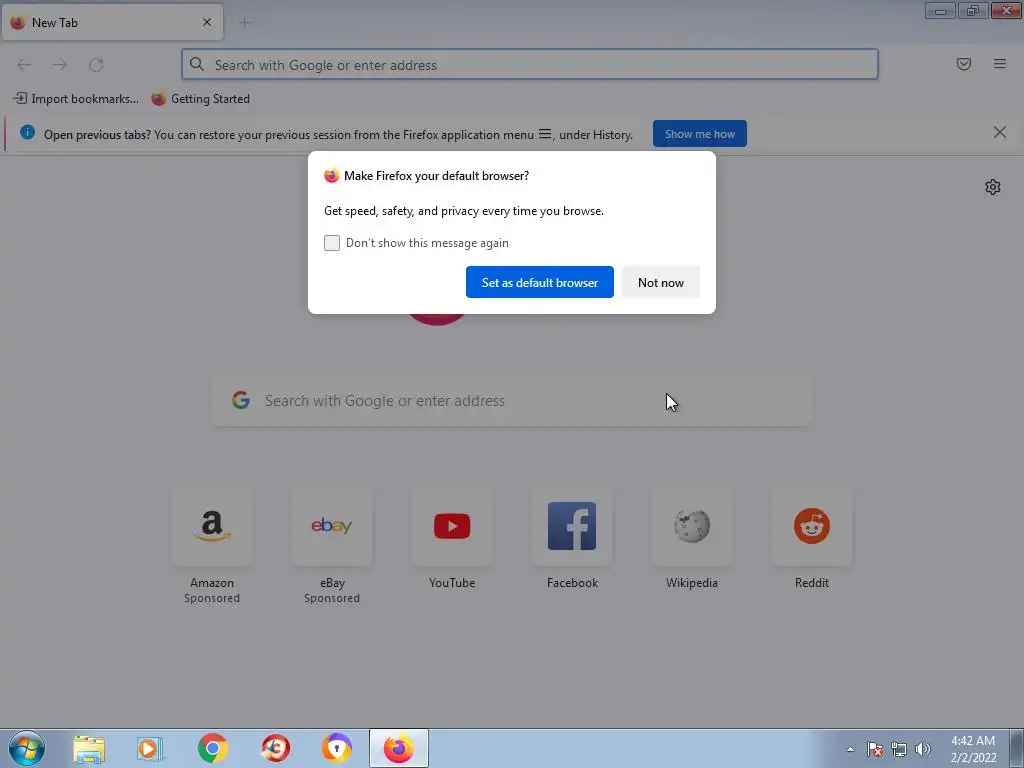Click the address bar search field

[x=530, y=65]
